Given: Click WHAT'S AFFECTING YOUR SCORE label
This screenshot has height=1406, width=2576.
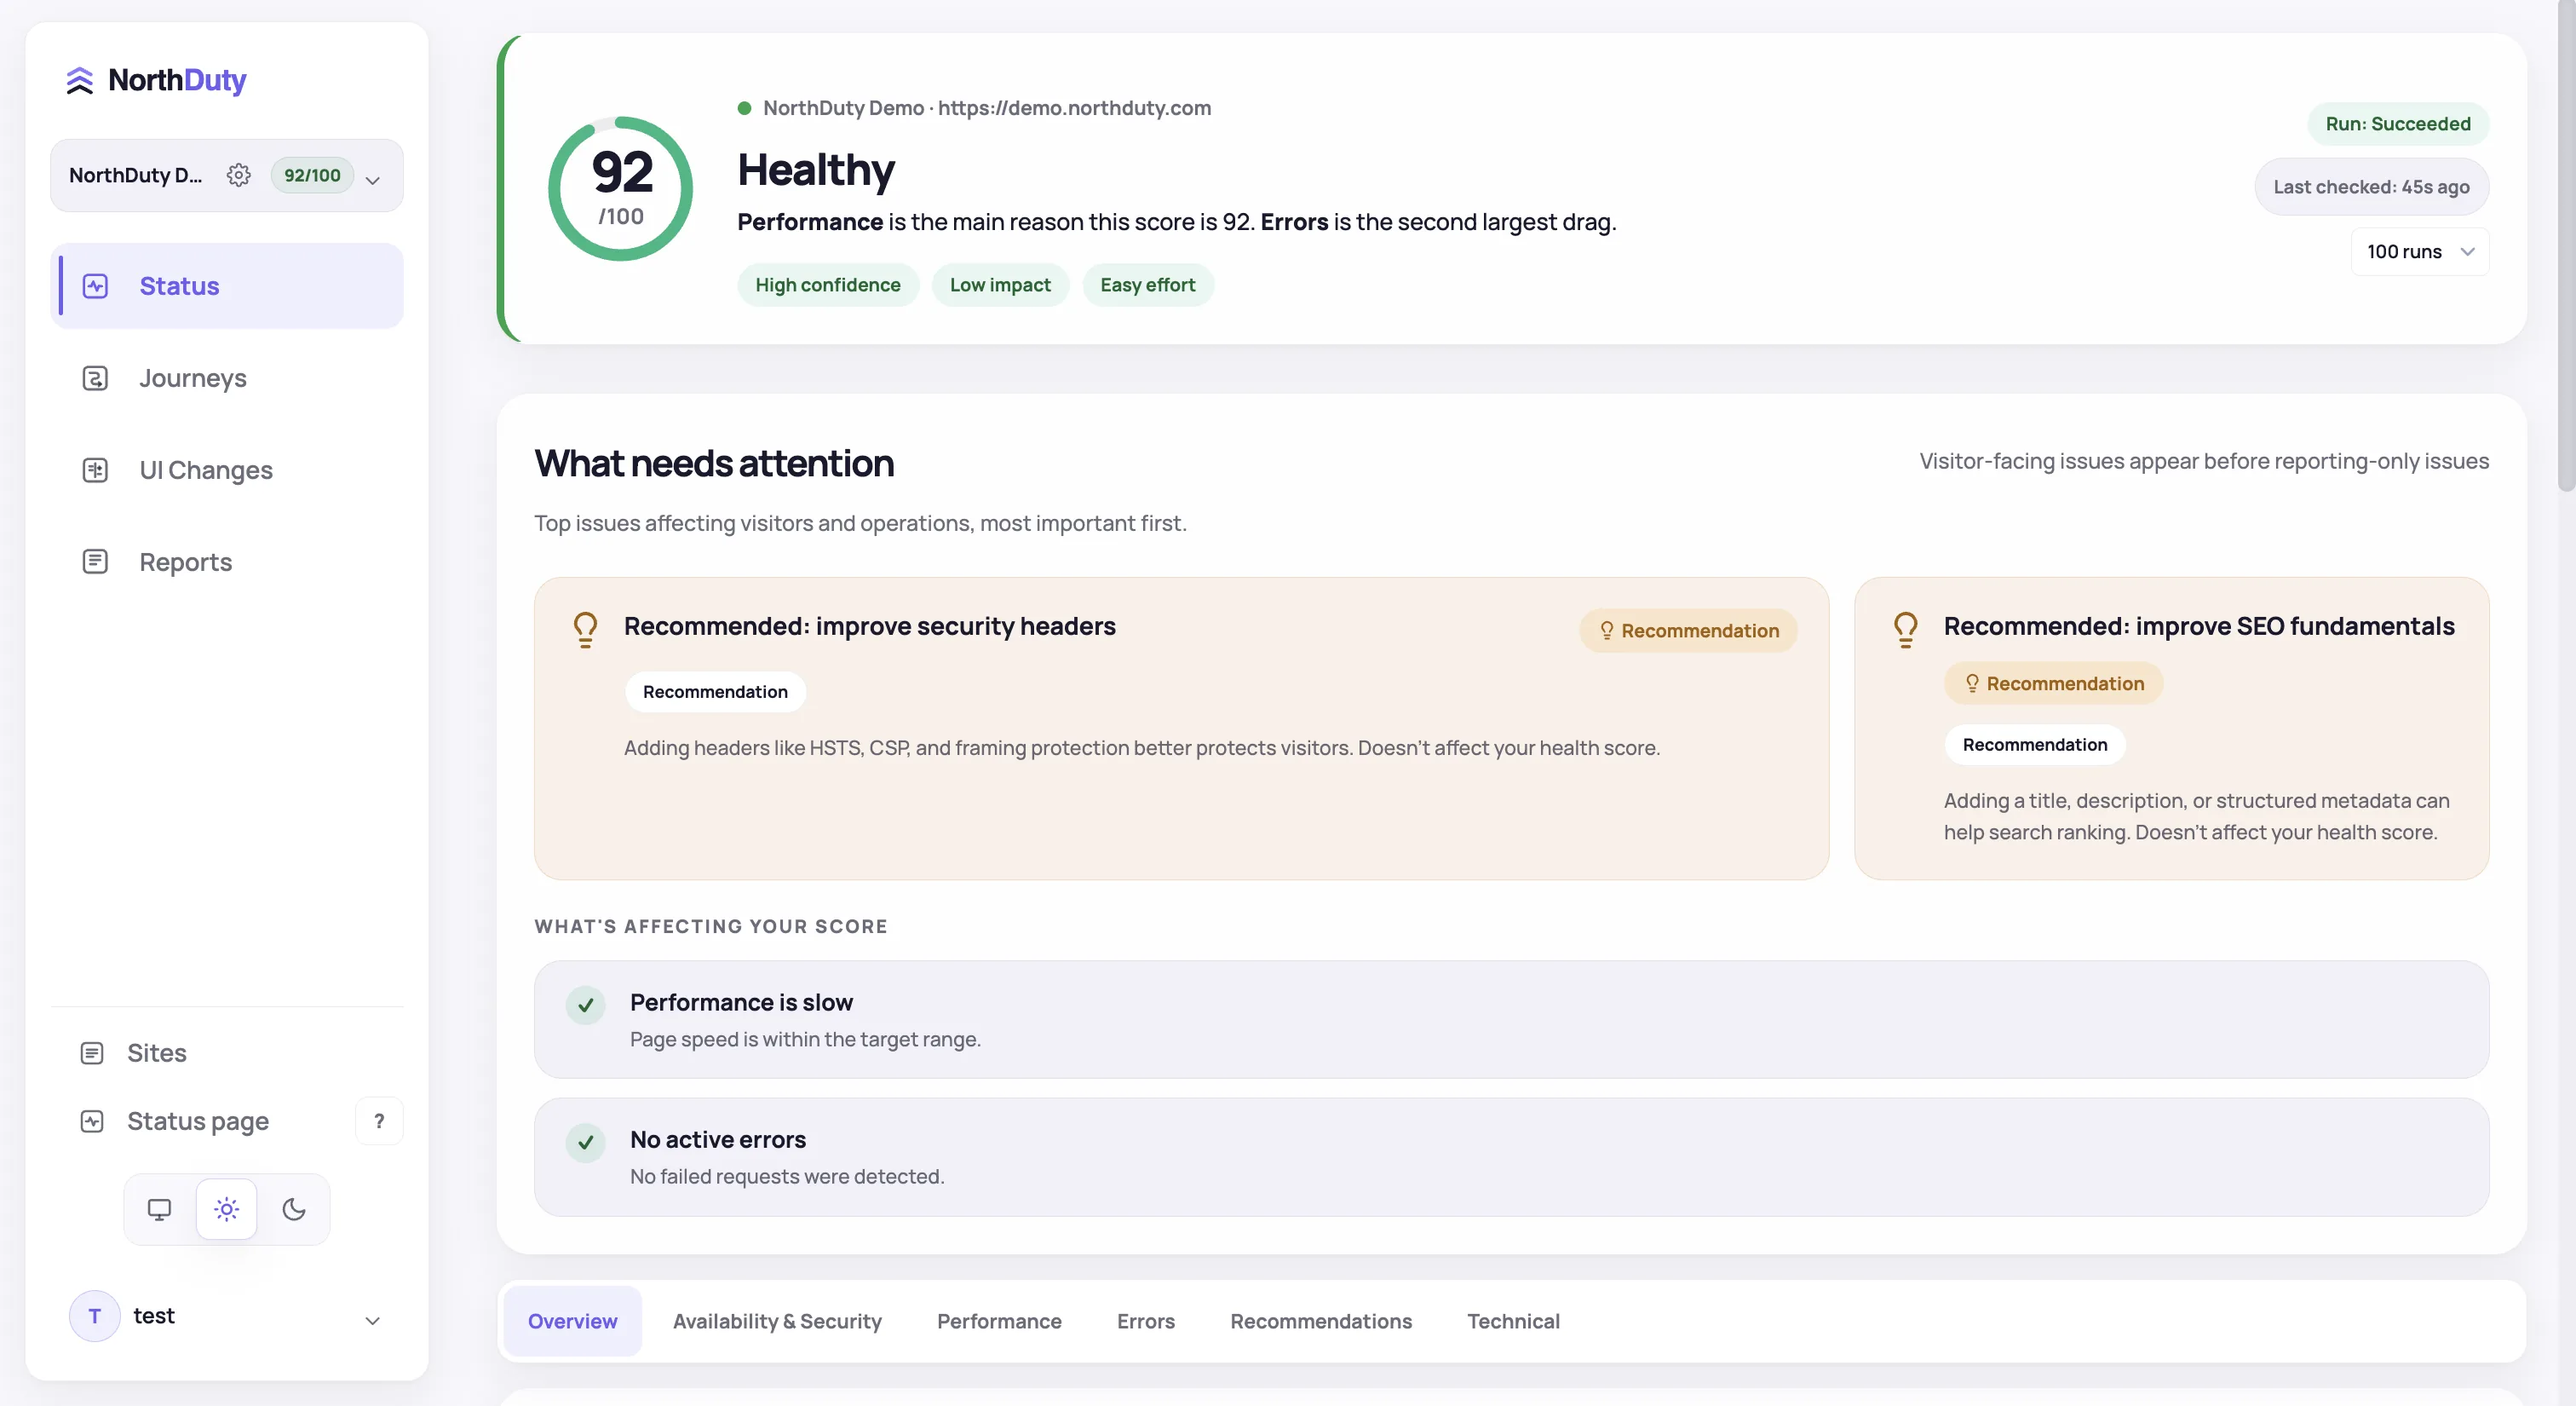Looking at the screenshot, I should click(x=711, y=927).
